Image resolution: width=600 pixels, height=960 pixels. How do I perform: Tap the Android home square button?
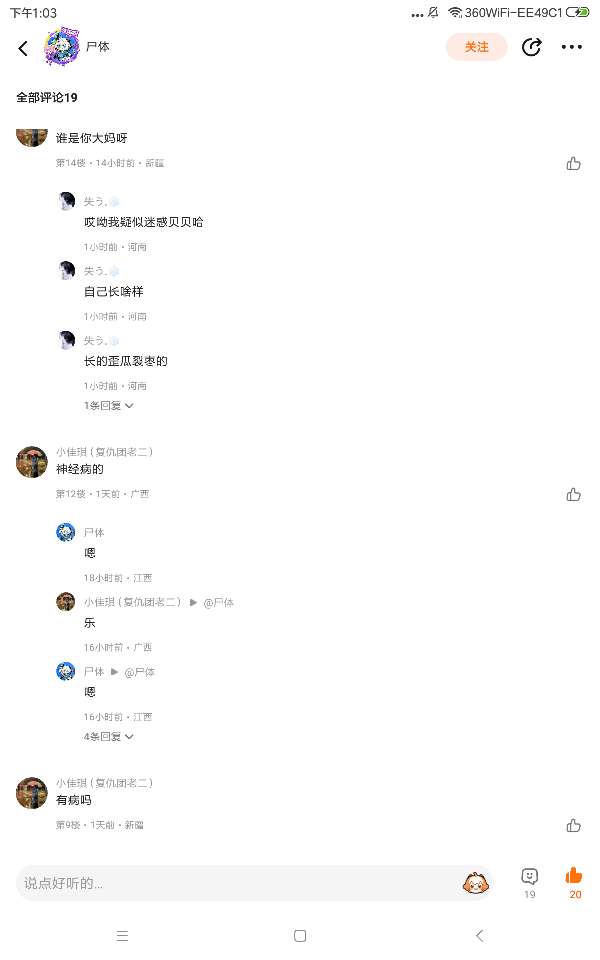click(x=300, y=936)
